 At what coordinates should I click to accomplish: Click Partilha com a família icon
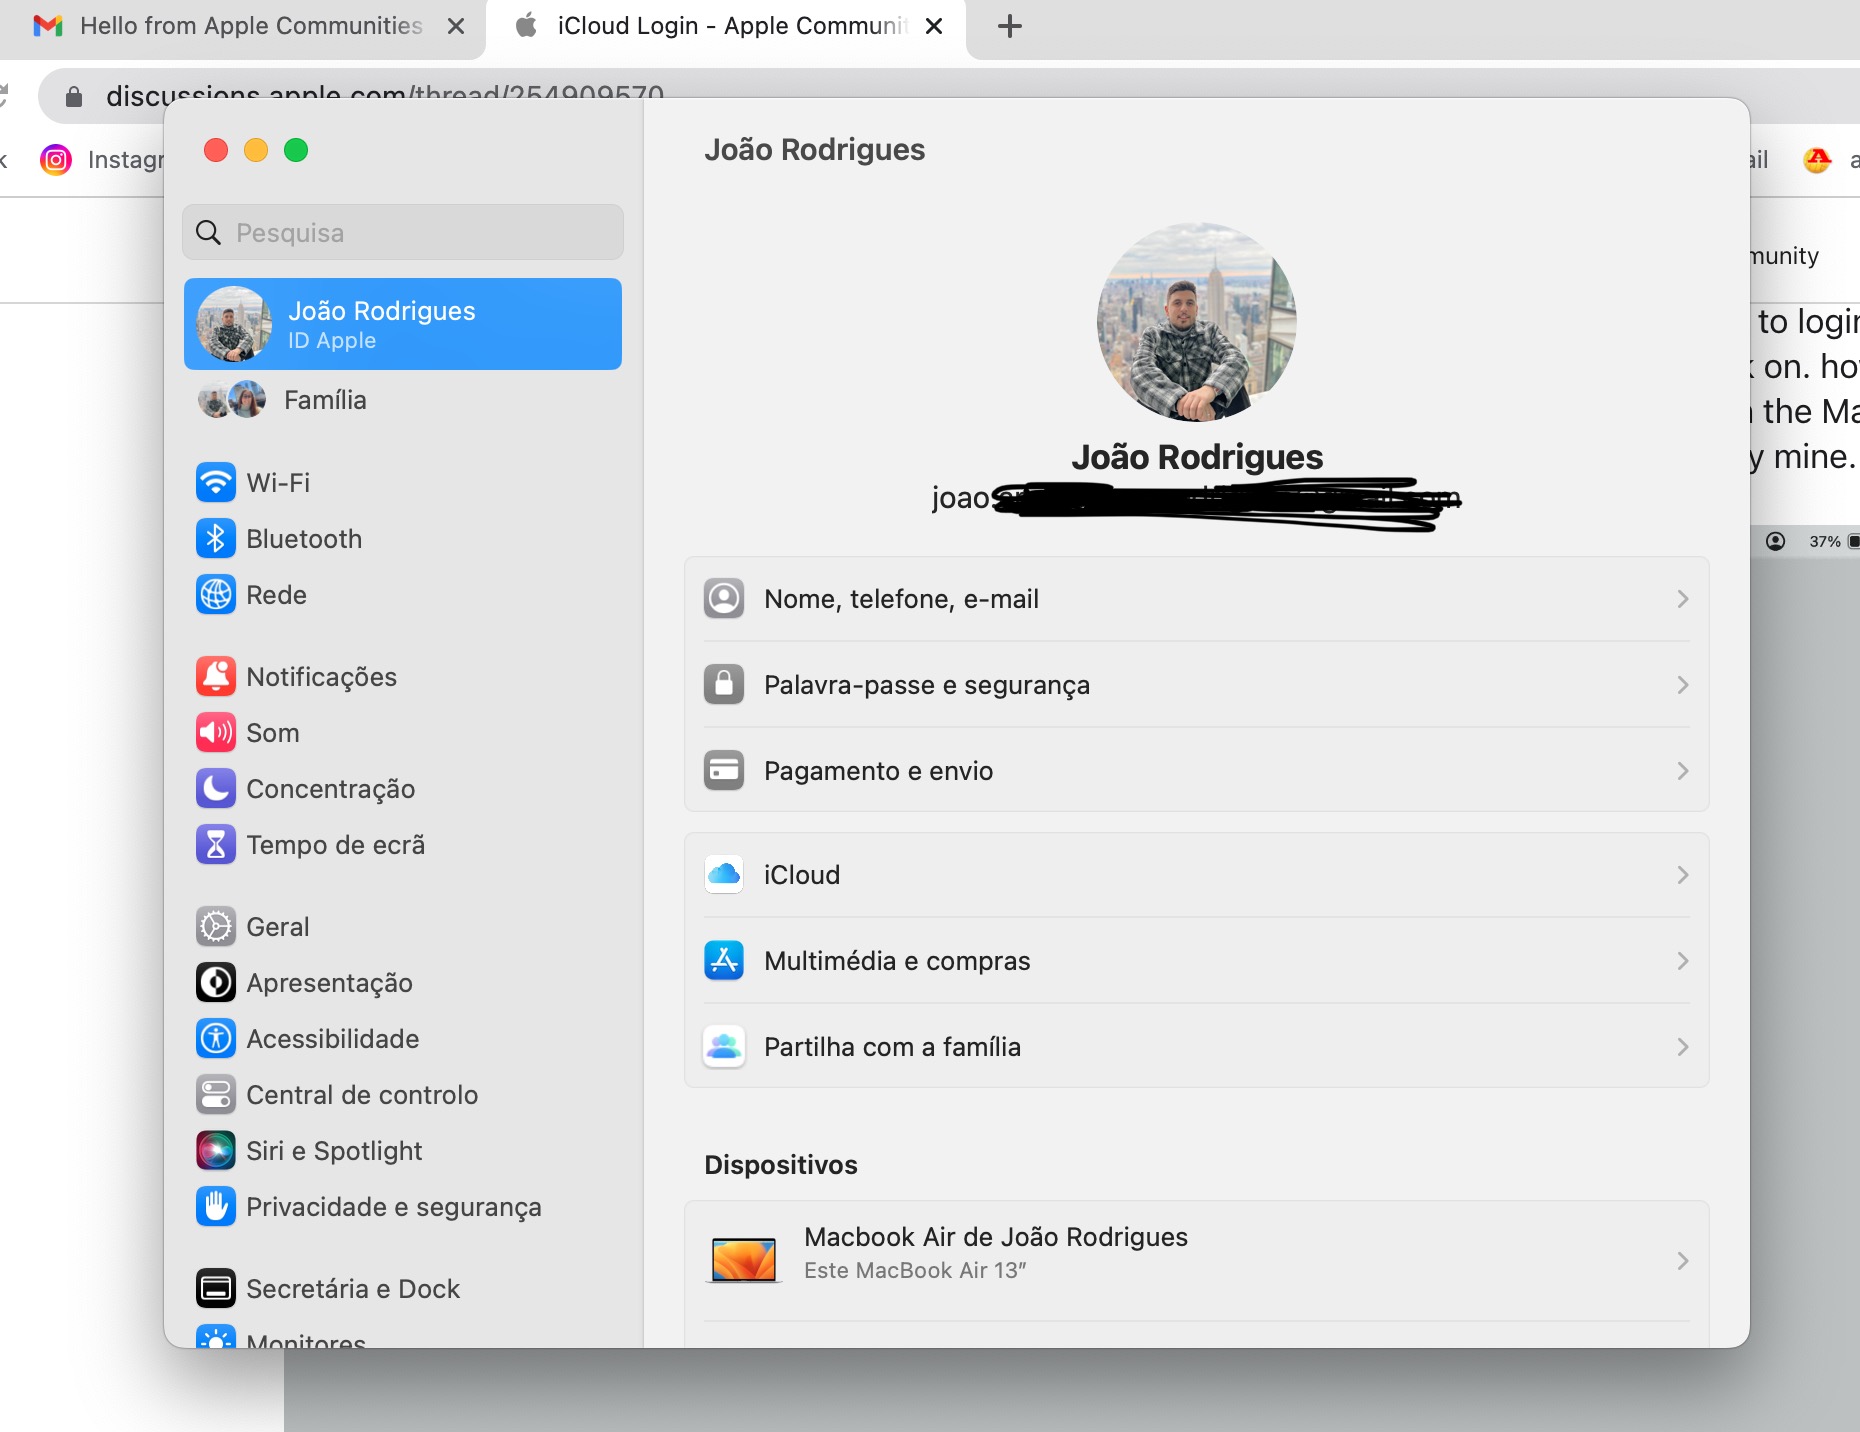pyautogui.click(x=724, y=1047)
